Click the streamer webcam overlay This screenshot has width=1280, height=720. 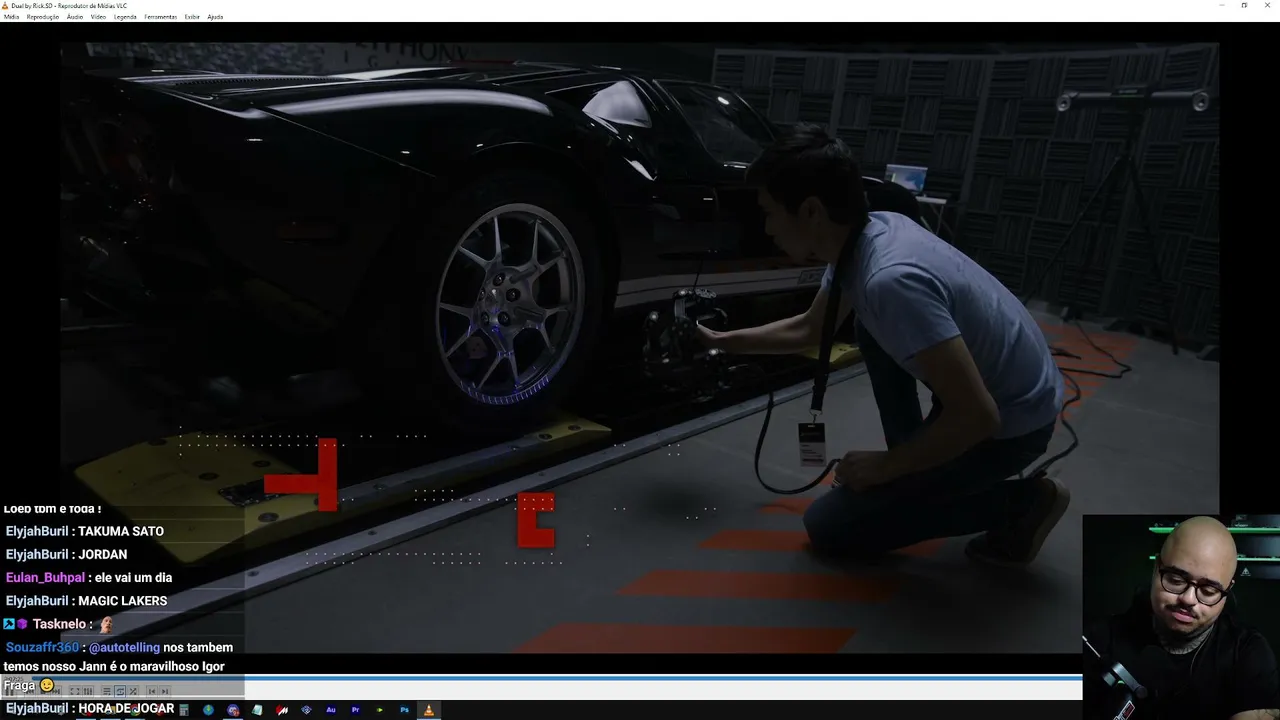[1181, 617]
